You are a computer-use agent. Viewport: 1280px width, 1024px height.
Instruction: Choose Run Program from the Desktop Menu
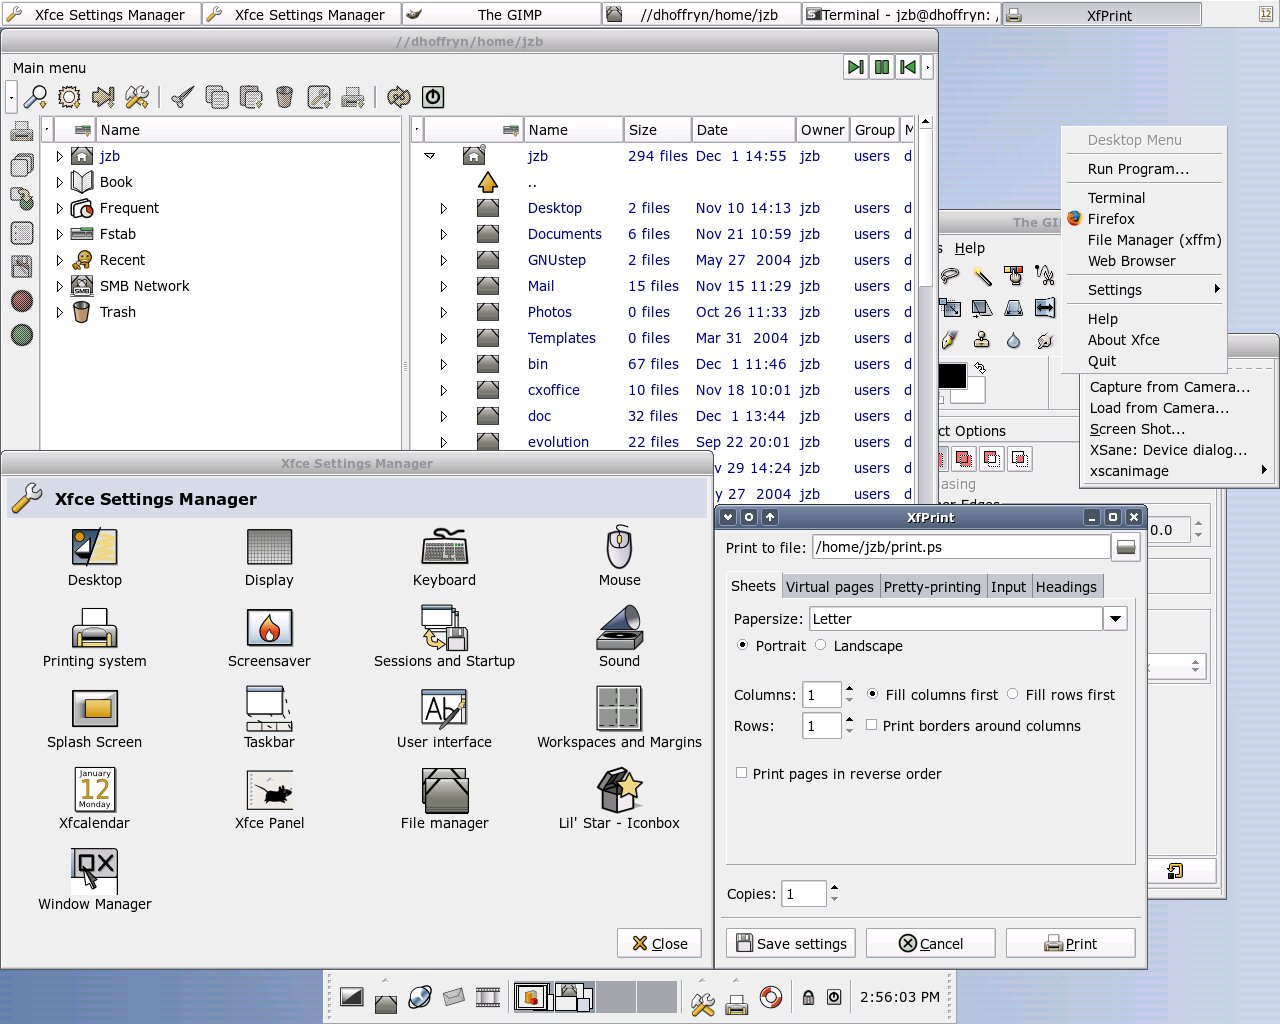pyautogui.click(x=1138, y=169)
